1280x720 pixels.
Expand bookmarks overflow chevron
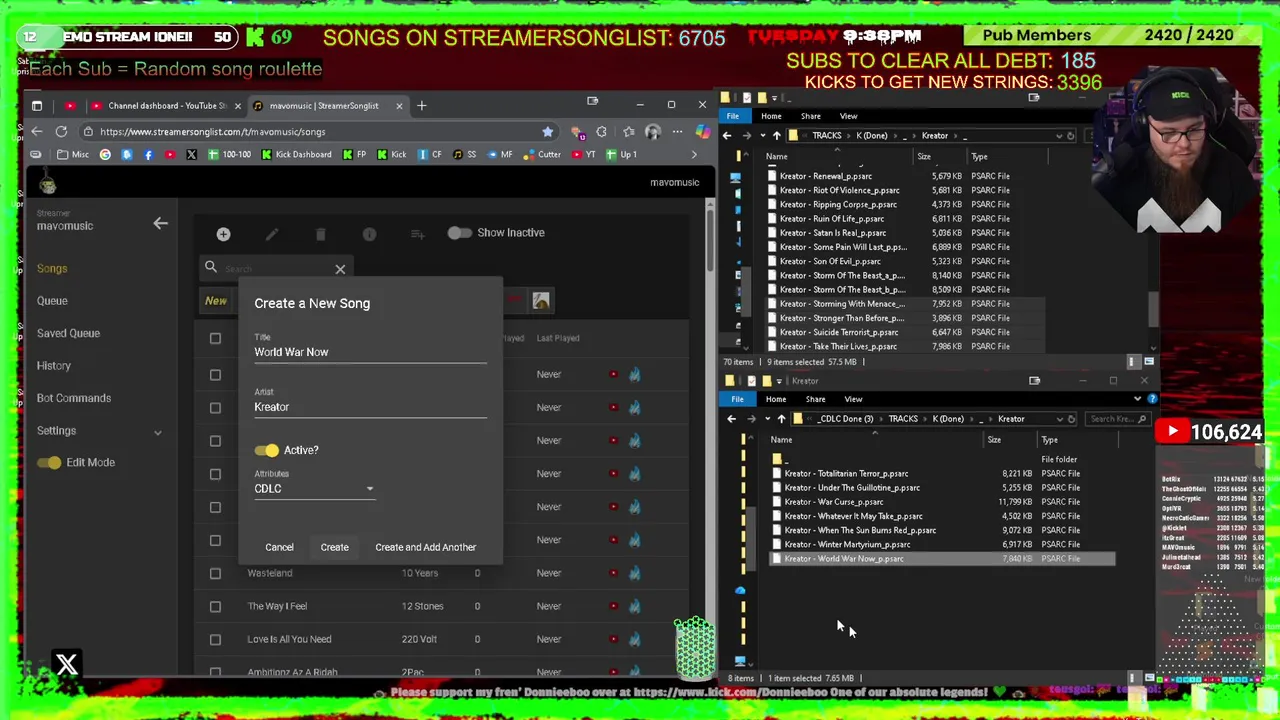click(694, 154)
